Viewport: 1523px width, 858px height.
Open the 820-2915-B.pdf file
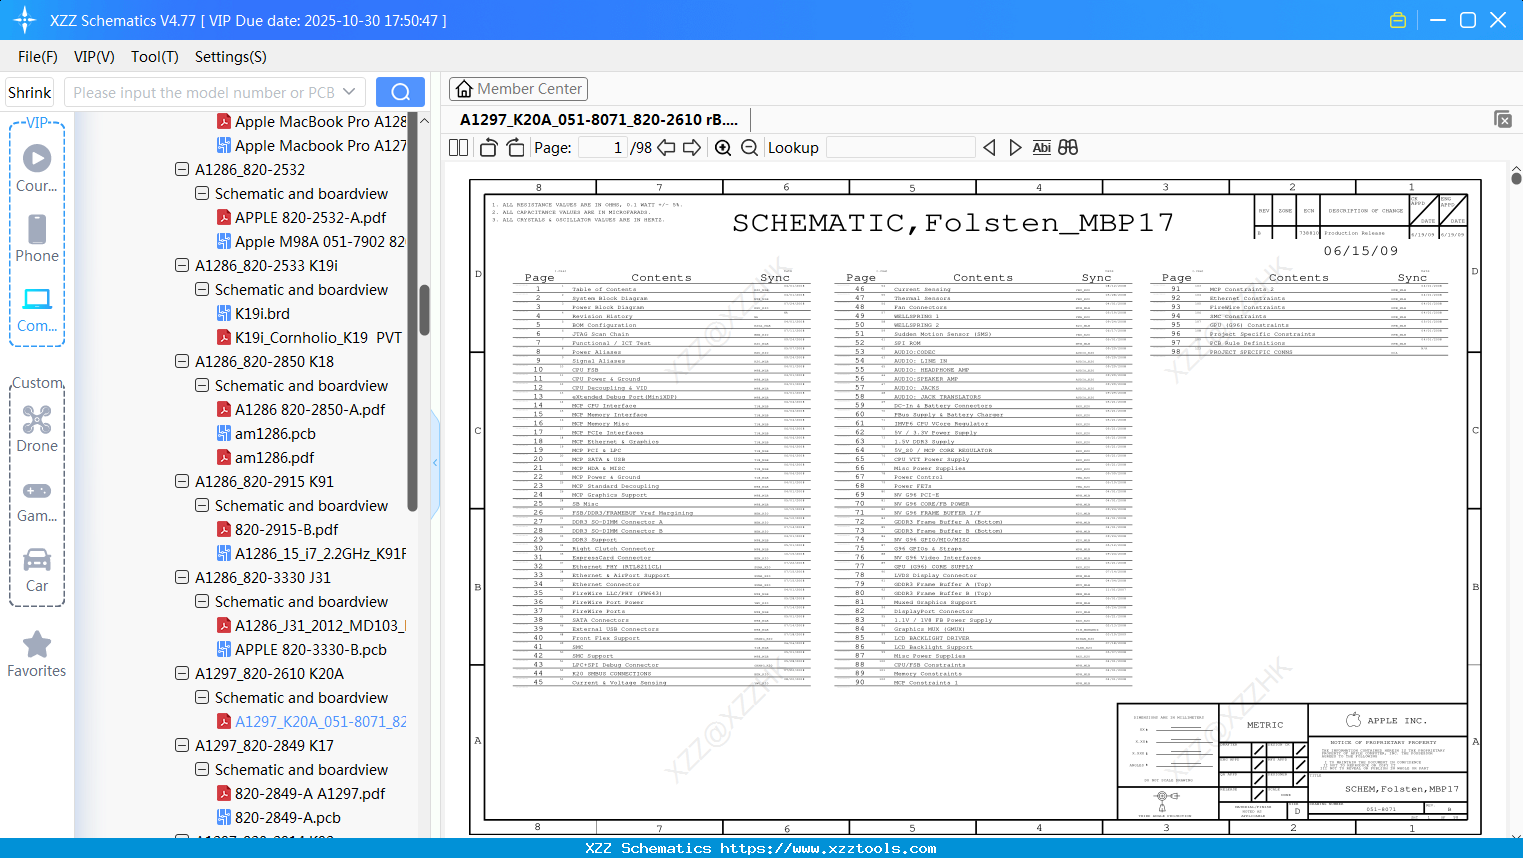coord(286,529)
